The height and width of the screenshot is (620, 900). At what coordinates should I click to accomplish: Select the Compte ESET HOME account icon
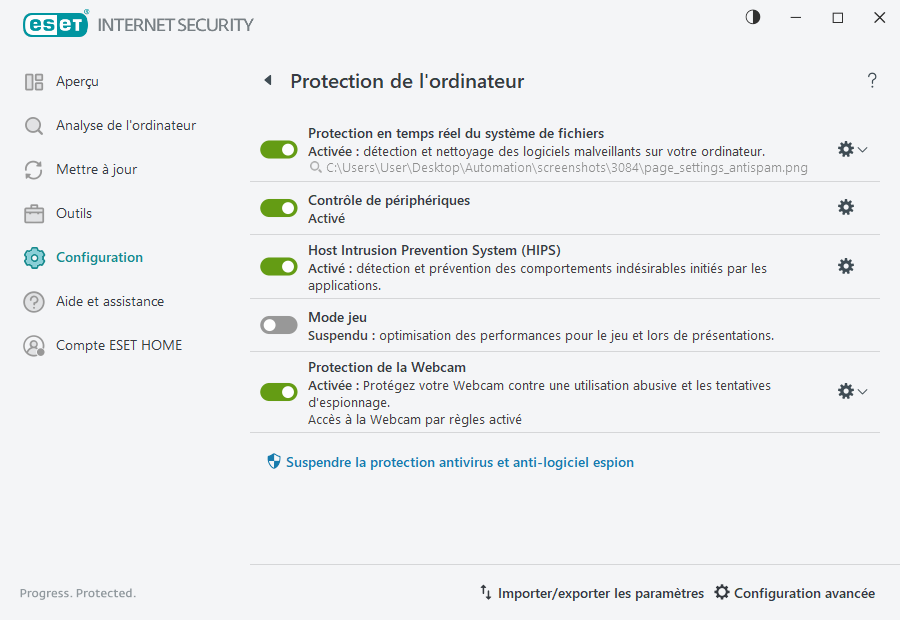click(32, 345)
